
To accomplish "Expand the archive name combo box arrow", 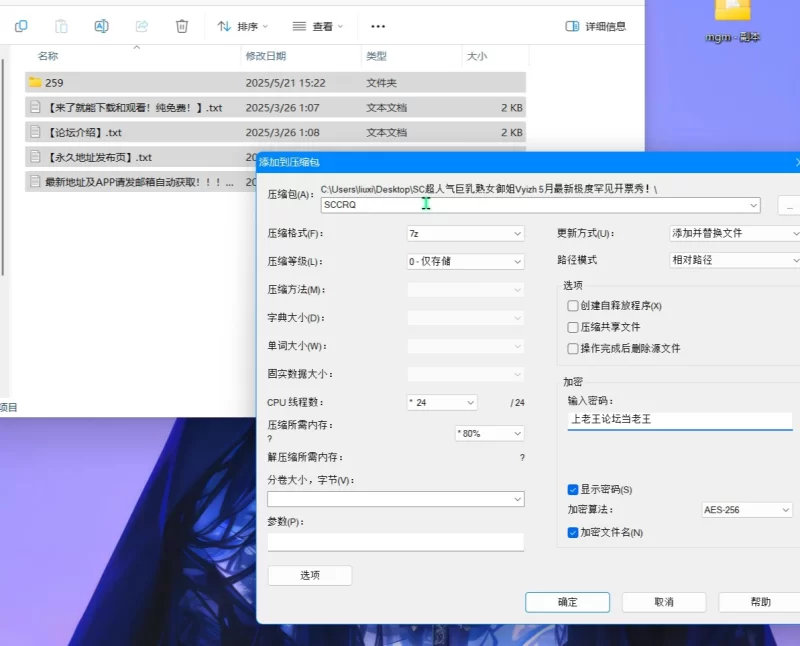I will (754, 205).
